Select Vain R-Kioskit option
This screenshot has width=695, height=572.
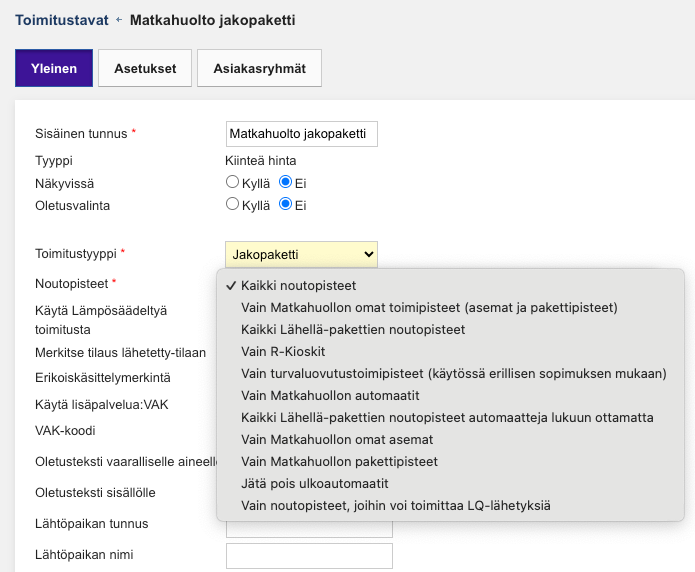coord(450,352)
